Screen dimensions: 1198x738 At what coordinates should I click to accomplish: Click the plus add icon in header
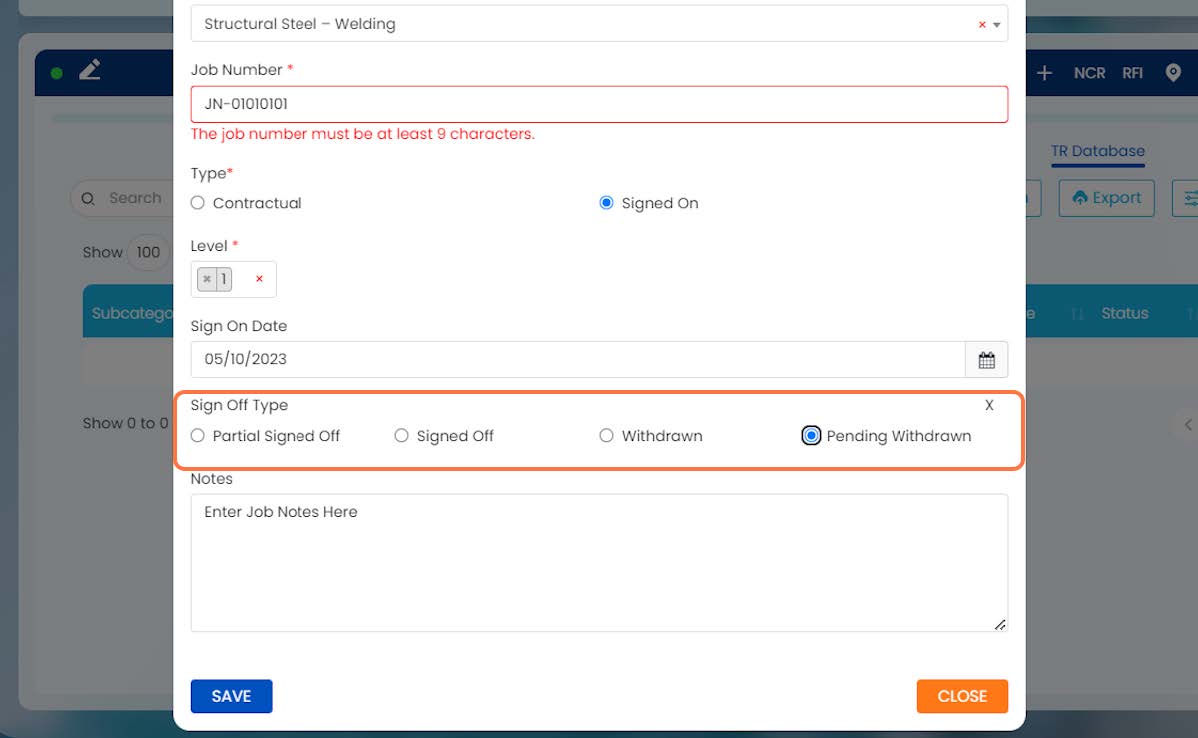coord(1044,73)
